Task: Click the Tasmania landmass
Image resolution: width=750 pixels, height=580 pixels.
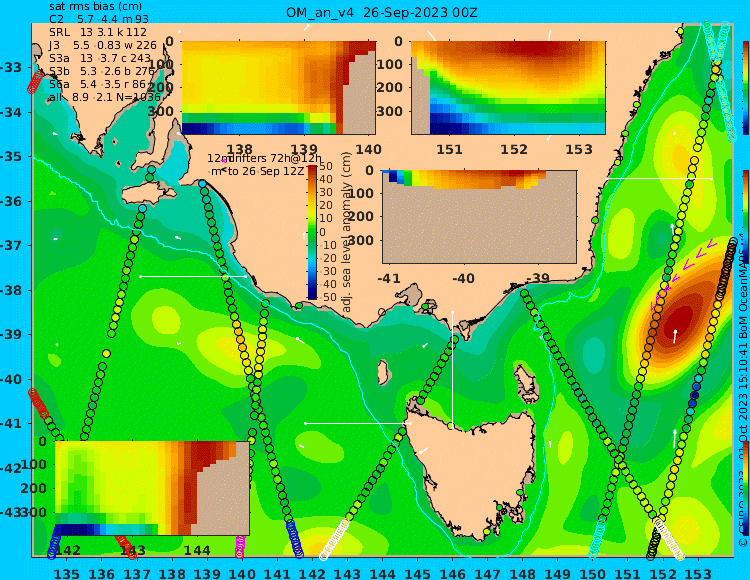Action: coord(474,471)
